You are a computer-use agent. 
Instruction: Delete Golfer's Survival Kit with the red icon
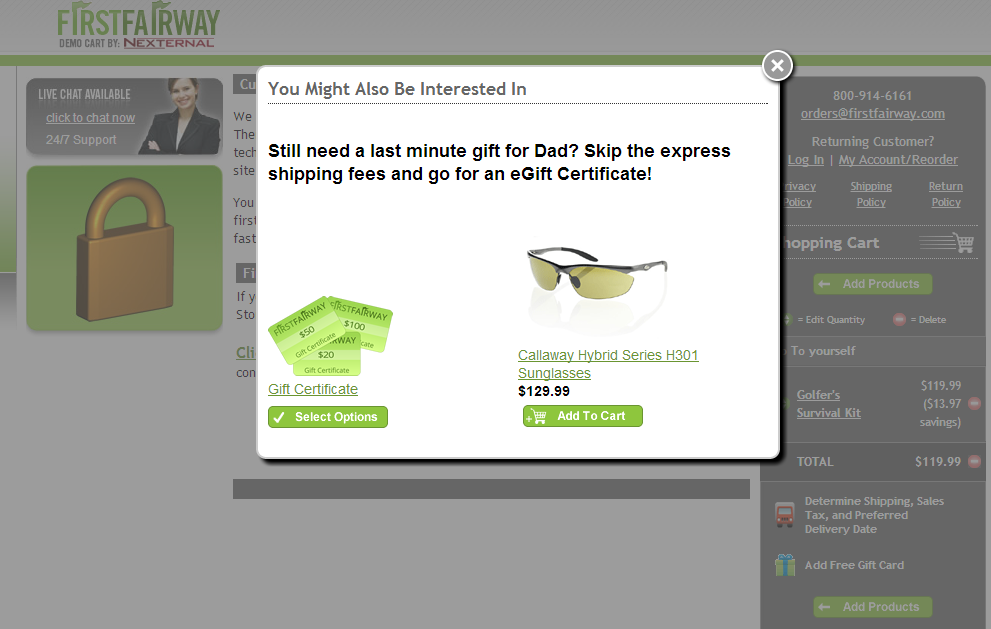[x=975, y=403]
